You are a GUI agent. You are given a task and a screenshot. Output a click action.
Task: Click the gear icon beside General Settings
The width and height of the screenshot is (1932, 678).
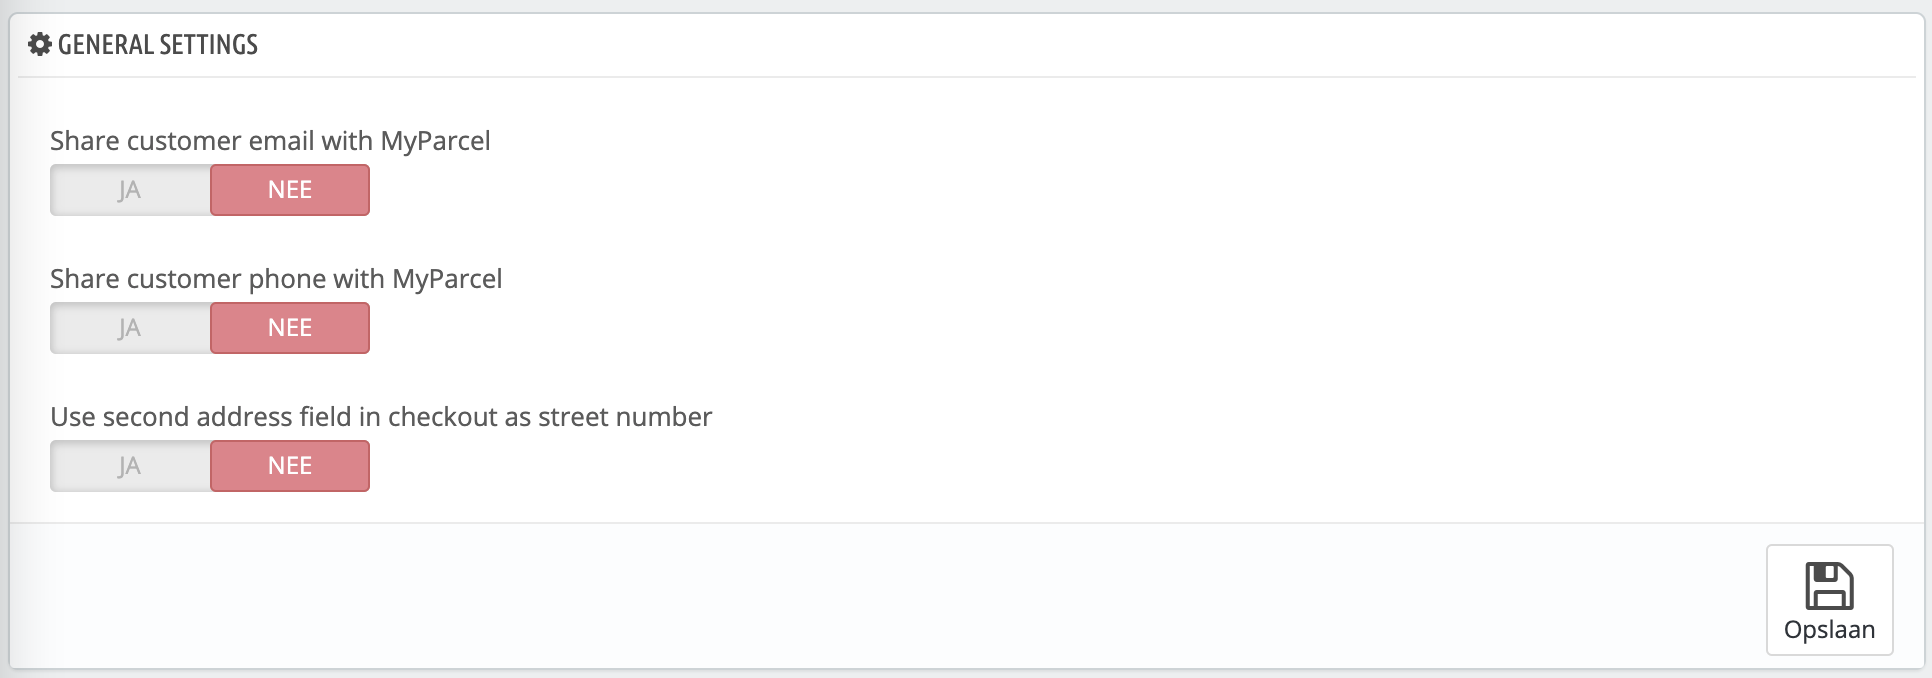click(38, 44)
